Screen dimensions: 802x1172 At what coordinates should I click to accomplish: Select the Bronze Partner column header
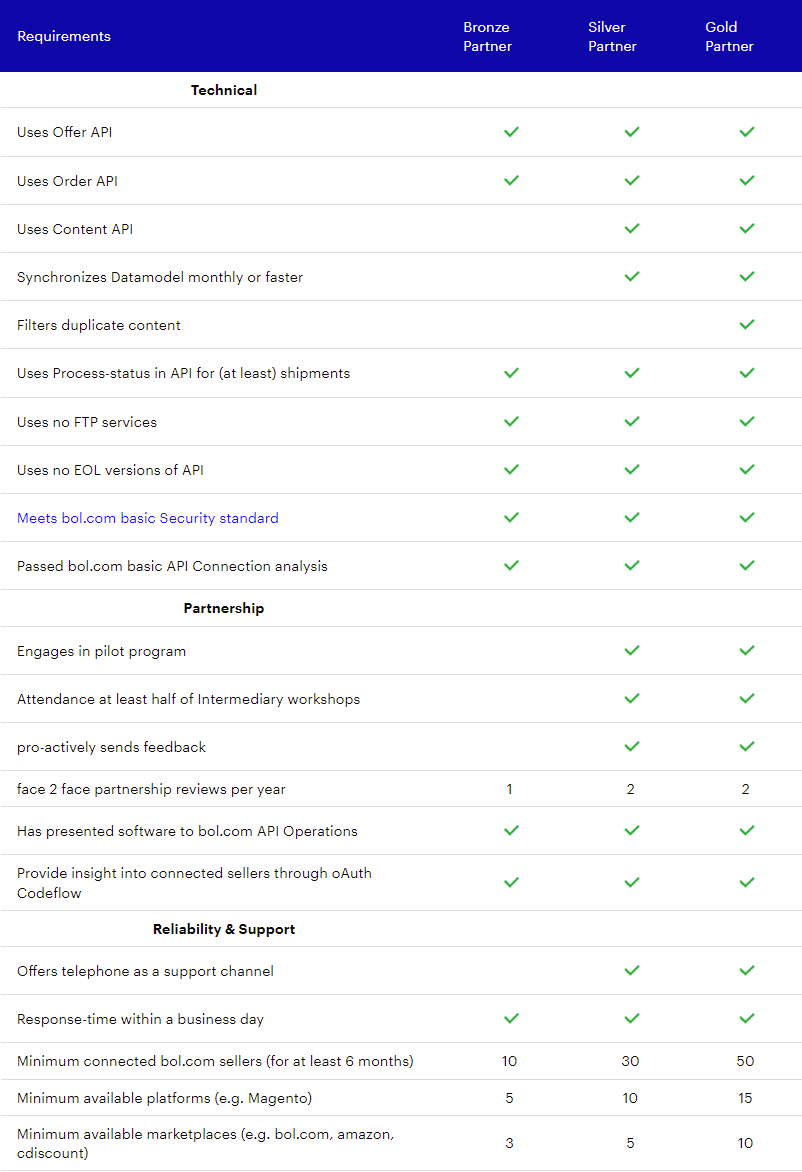[x=487, y=36]
